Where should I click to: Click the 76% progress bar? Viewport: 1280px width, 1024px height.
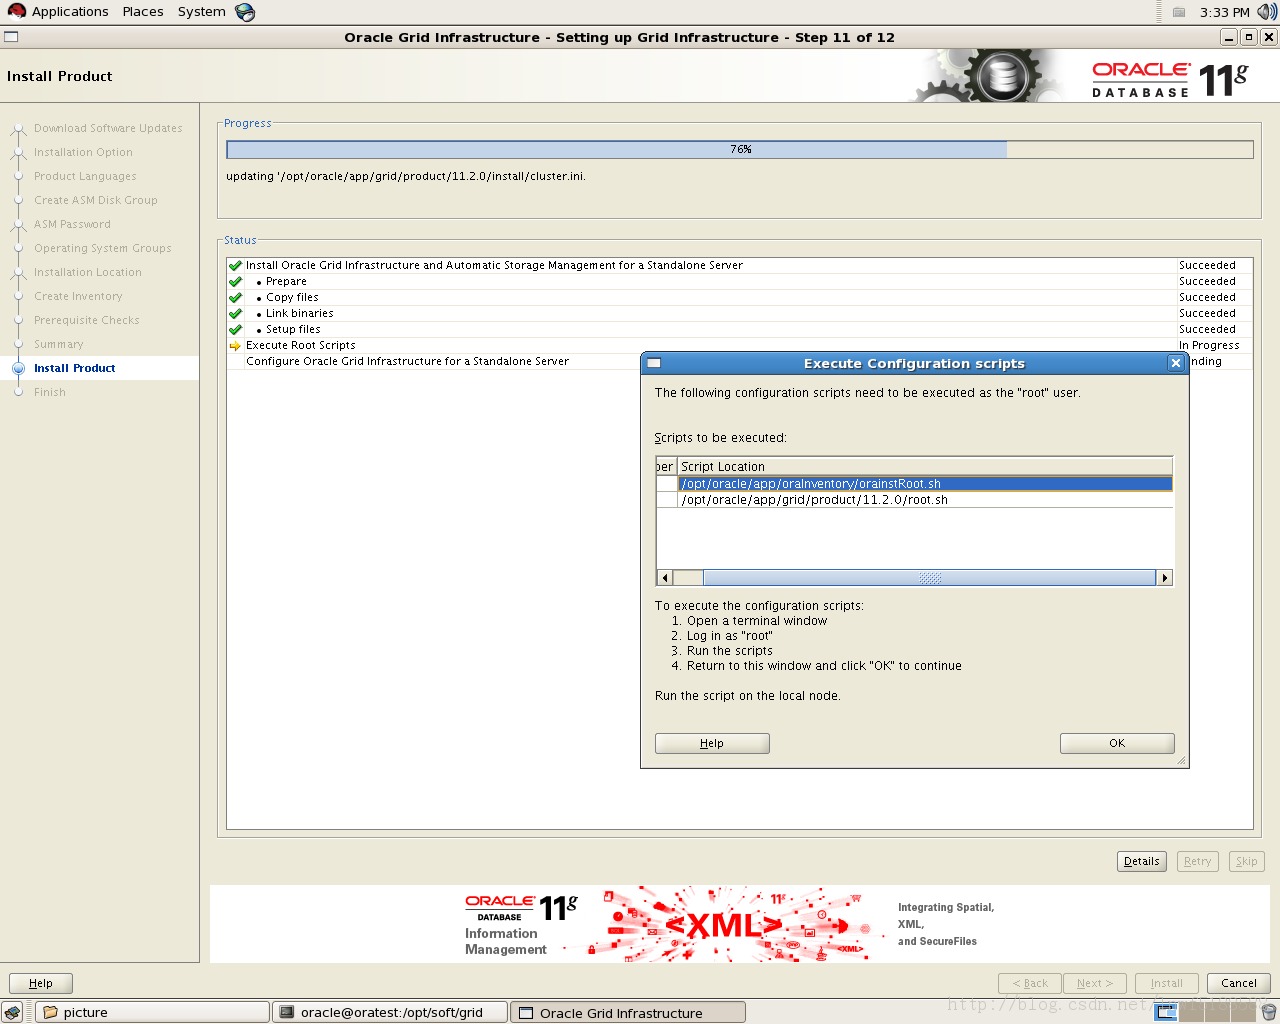tap(740, 149)
